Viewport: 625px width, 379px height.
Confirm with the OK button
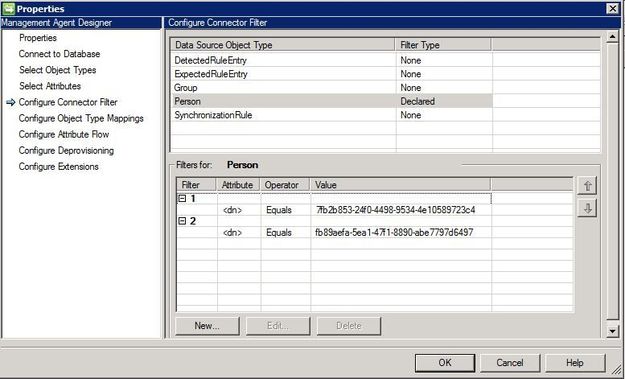click(x=445, y=363)
